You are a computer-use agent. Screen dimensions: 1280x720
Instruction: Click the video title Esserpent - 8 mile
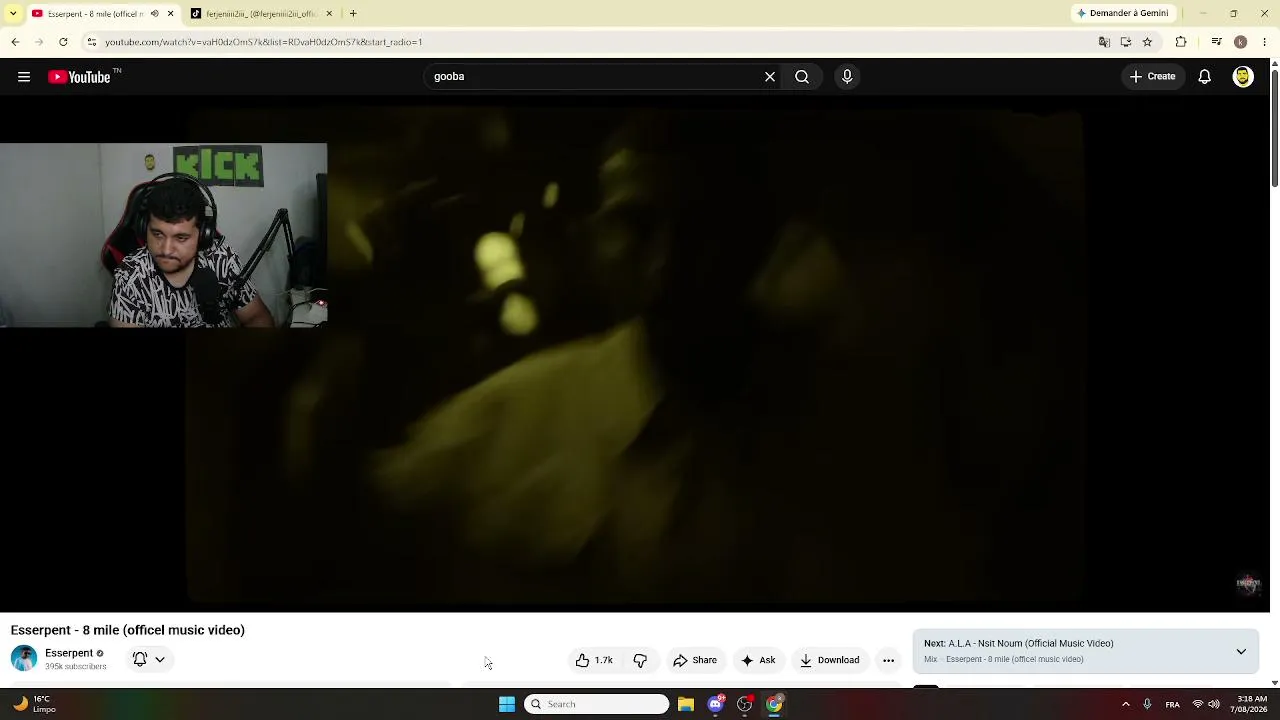tap(128, 630)
